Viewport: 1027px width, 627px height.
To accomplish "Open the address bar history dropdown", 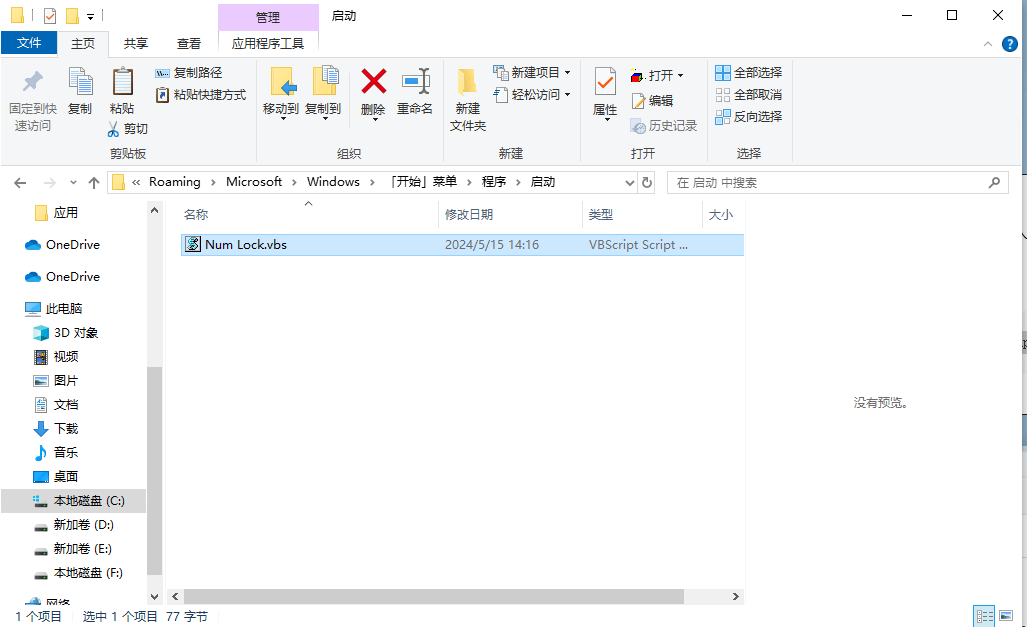I will (628, 181).
